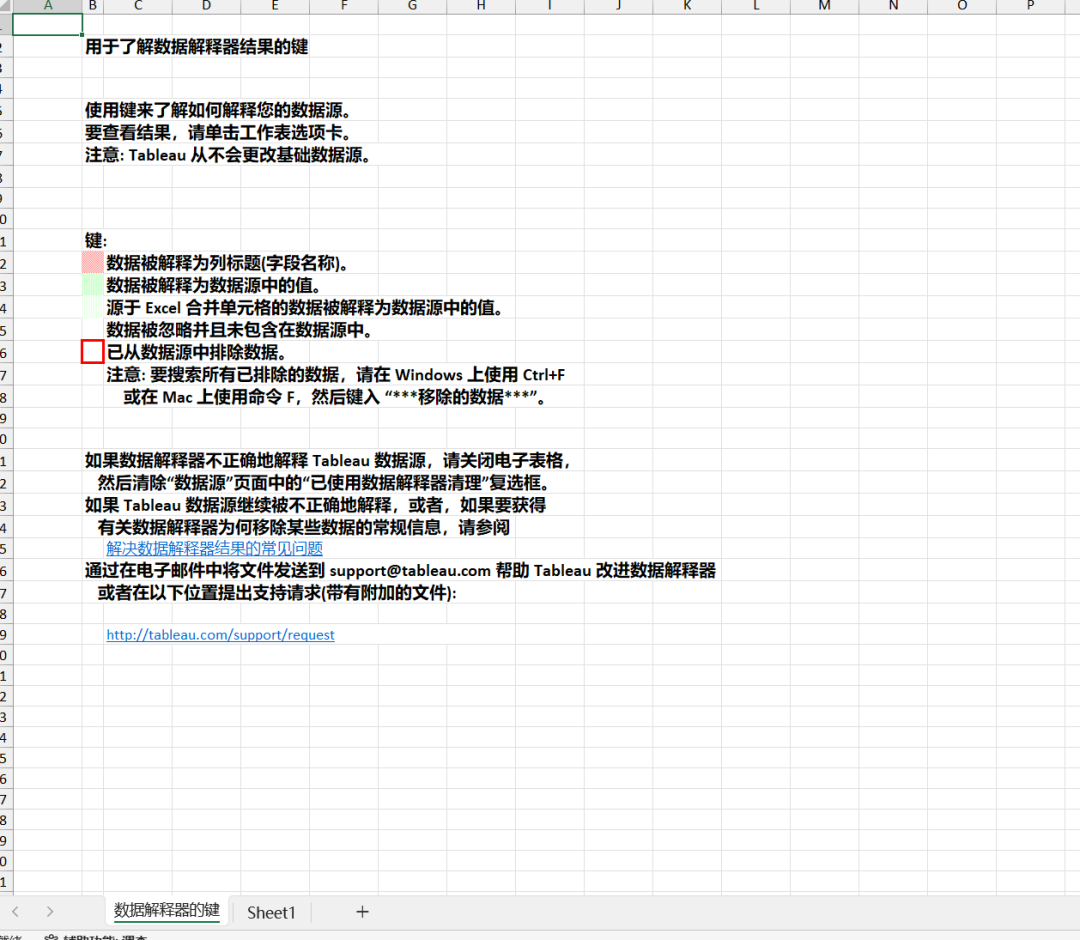Viewport: 1080px width, 940px height.
Task: Click the text 使用键来了解如何解释您的数据源。
Action: tap(219, 110)
